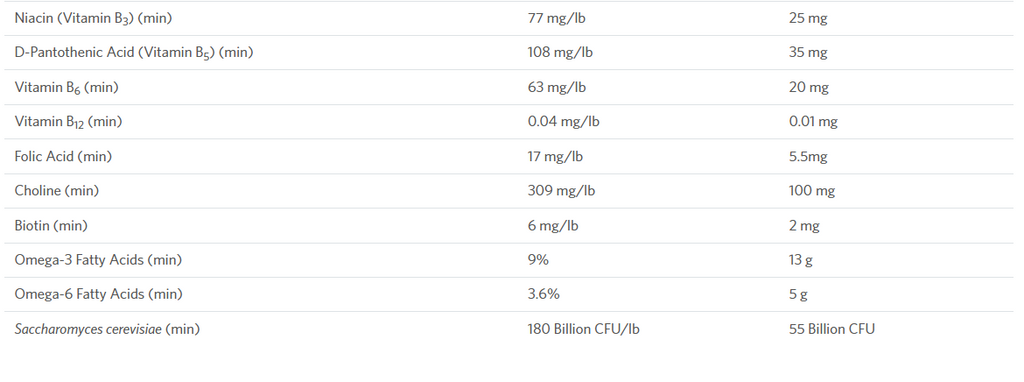1024x382 pixels.
Task: Select the 13 g omega-3 value
Action: [x=801, y=261]
